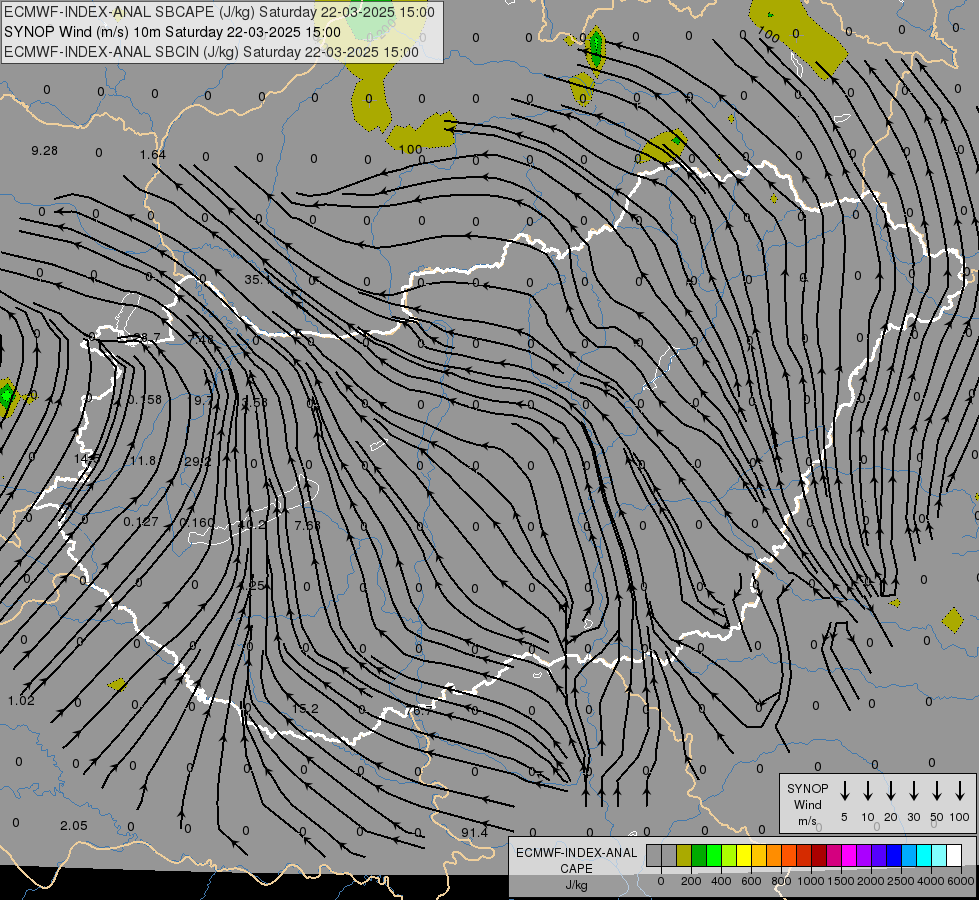Click the wind arrow above the 30 label
The width and height of the screenshot is (979, 900).
[913, 791]
